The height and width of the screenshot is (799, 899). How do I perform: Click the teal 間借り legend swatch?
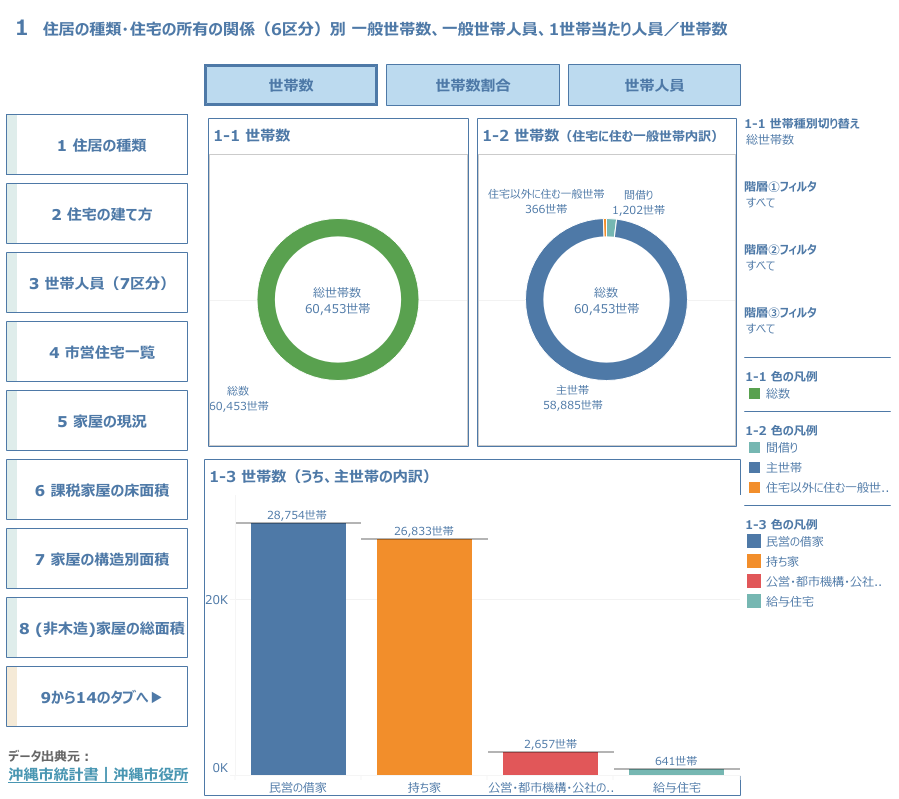[x=755, y=448]
